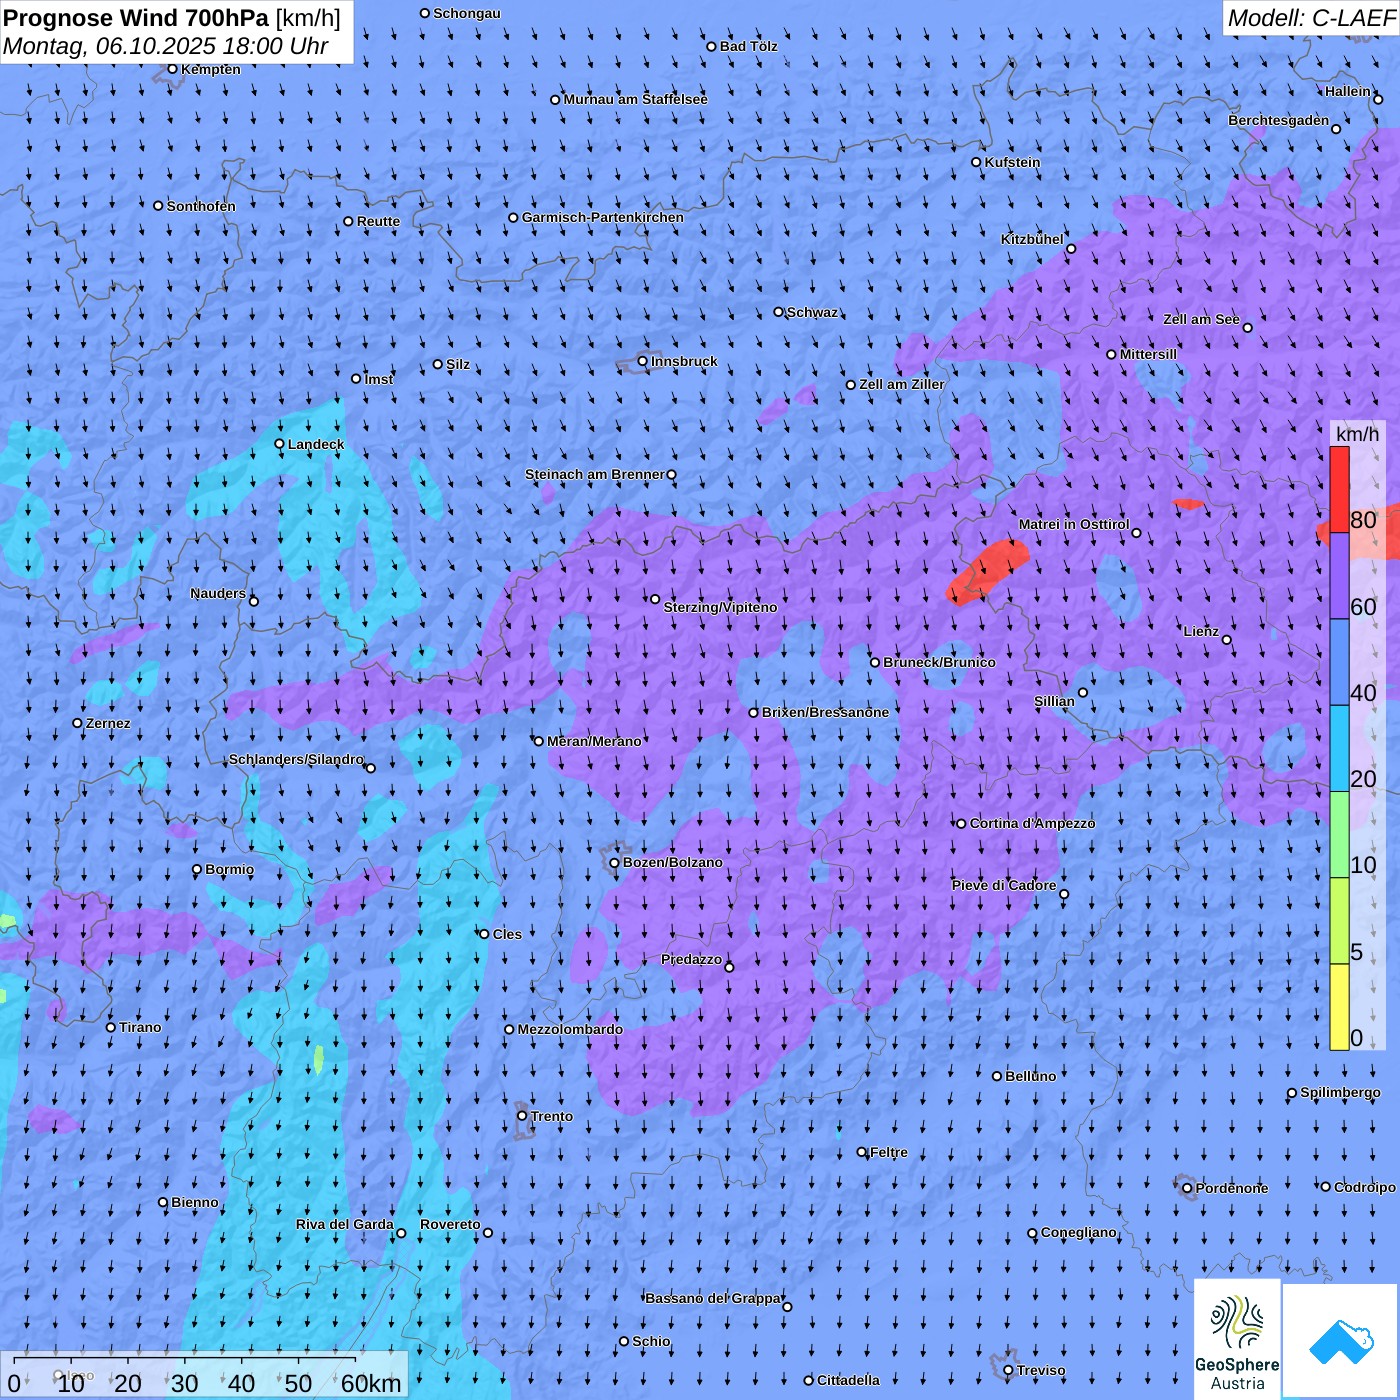Viewport: 1400px width, 1400px height.
Task: Click the Imst label
Action: tap(379, 379)
